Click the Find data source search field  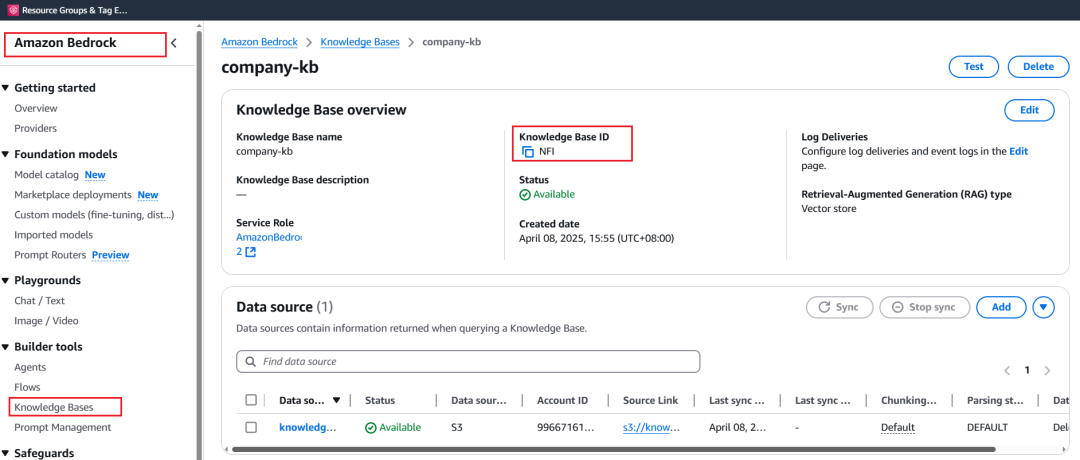point(468,361)
